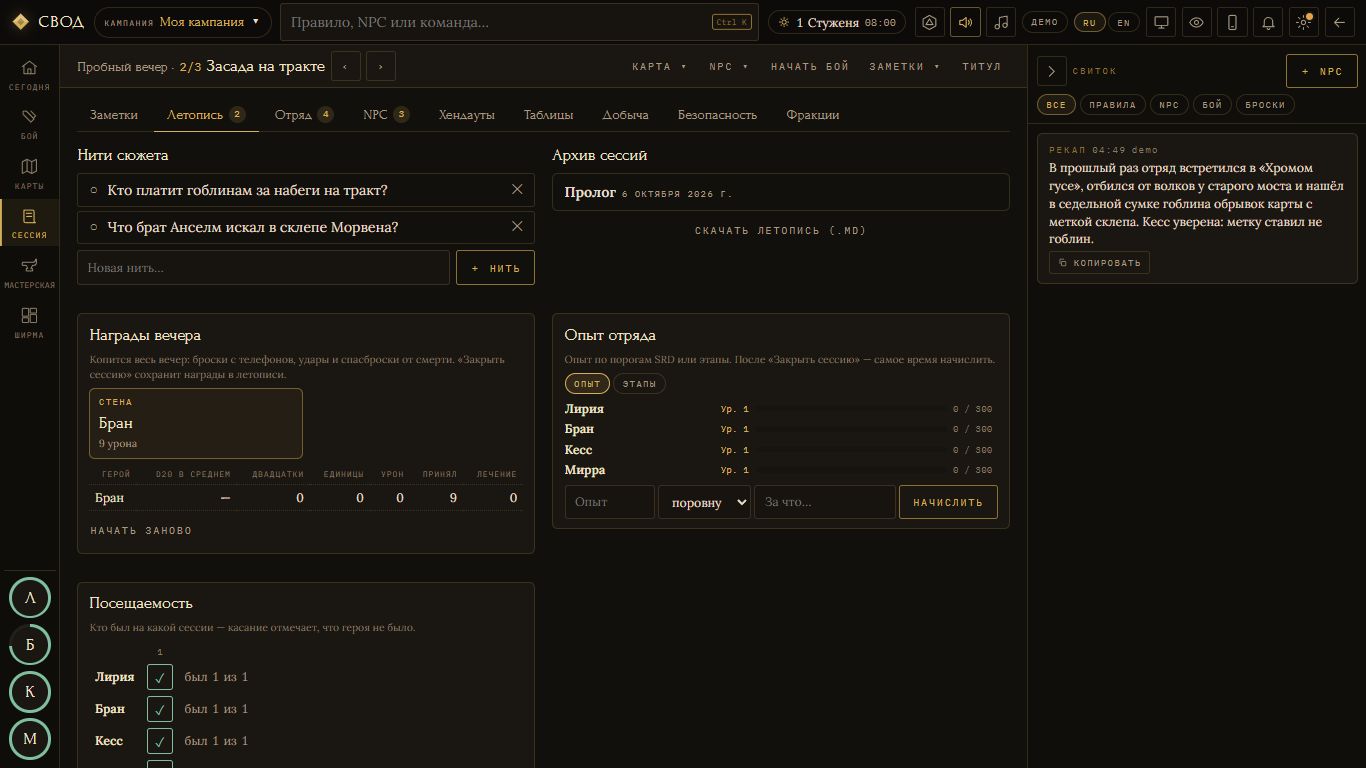Screen dimensions: 1366x768
Task: Switch interface language to EN
Action: tap(1123, 22)
